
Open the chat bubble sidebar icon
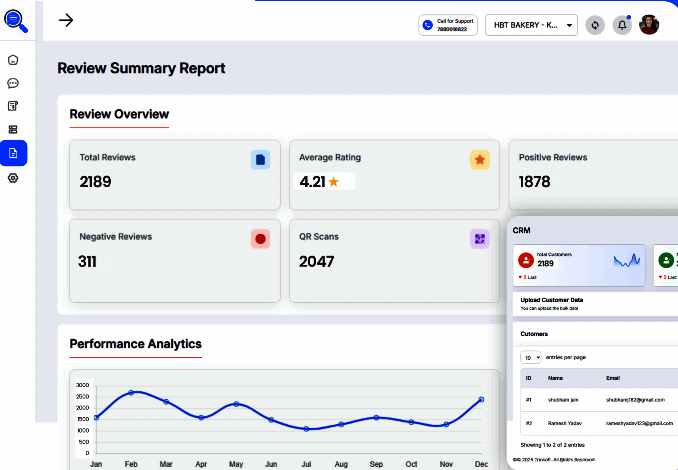13,83
